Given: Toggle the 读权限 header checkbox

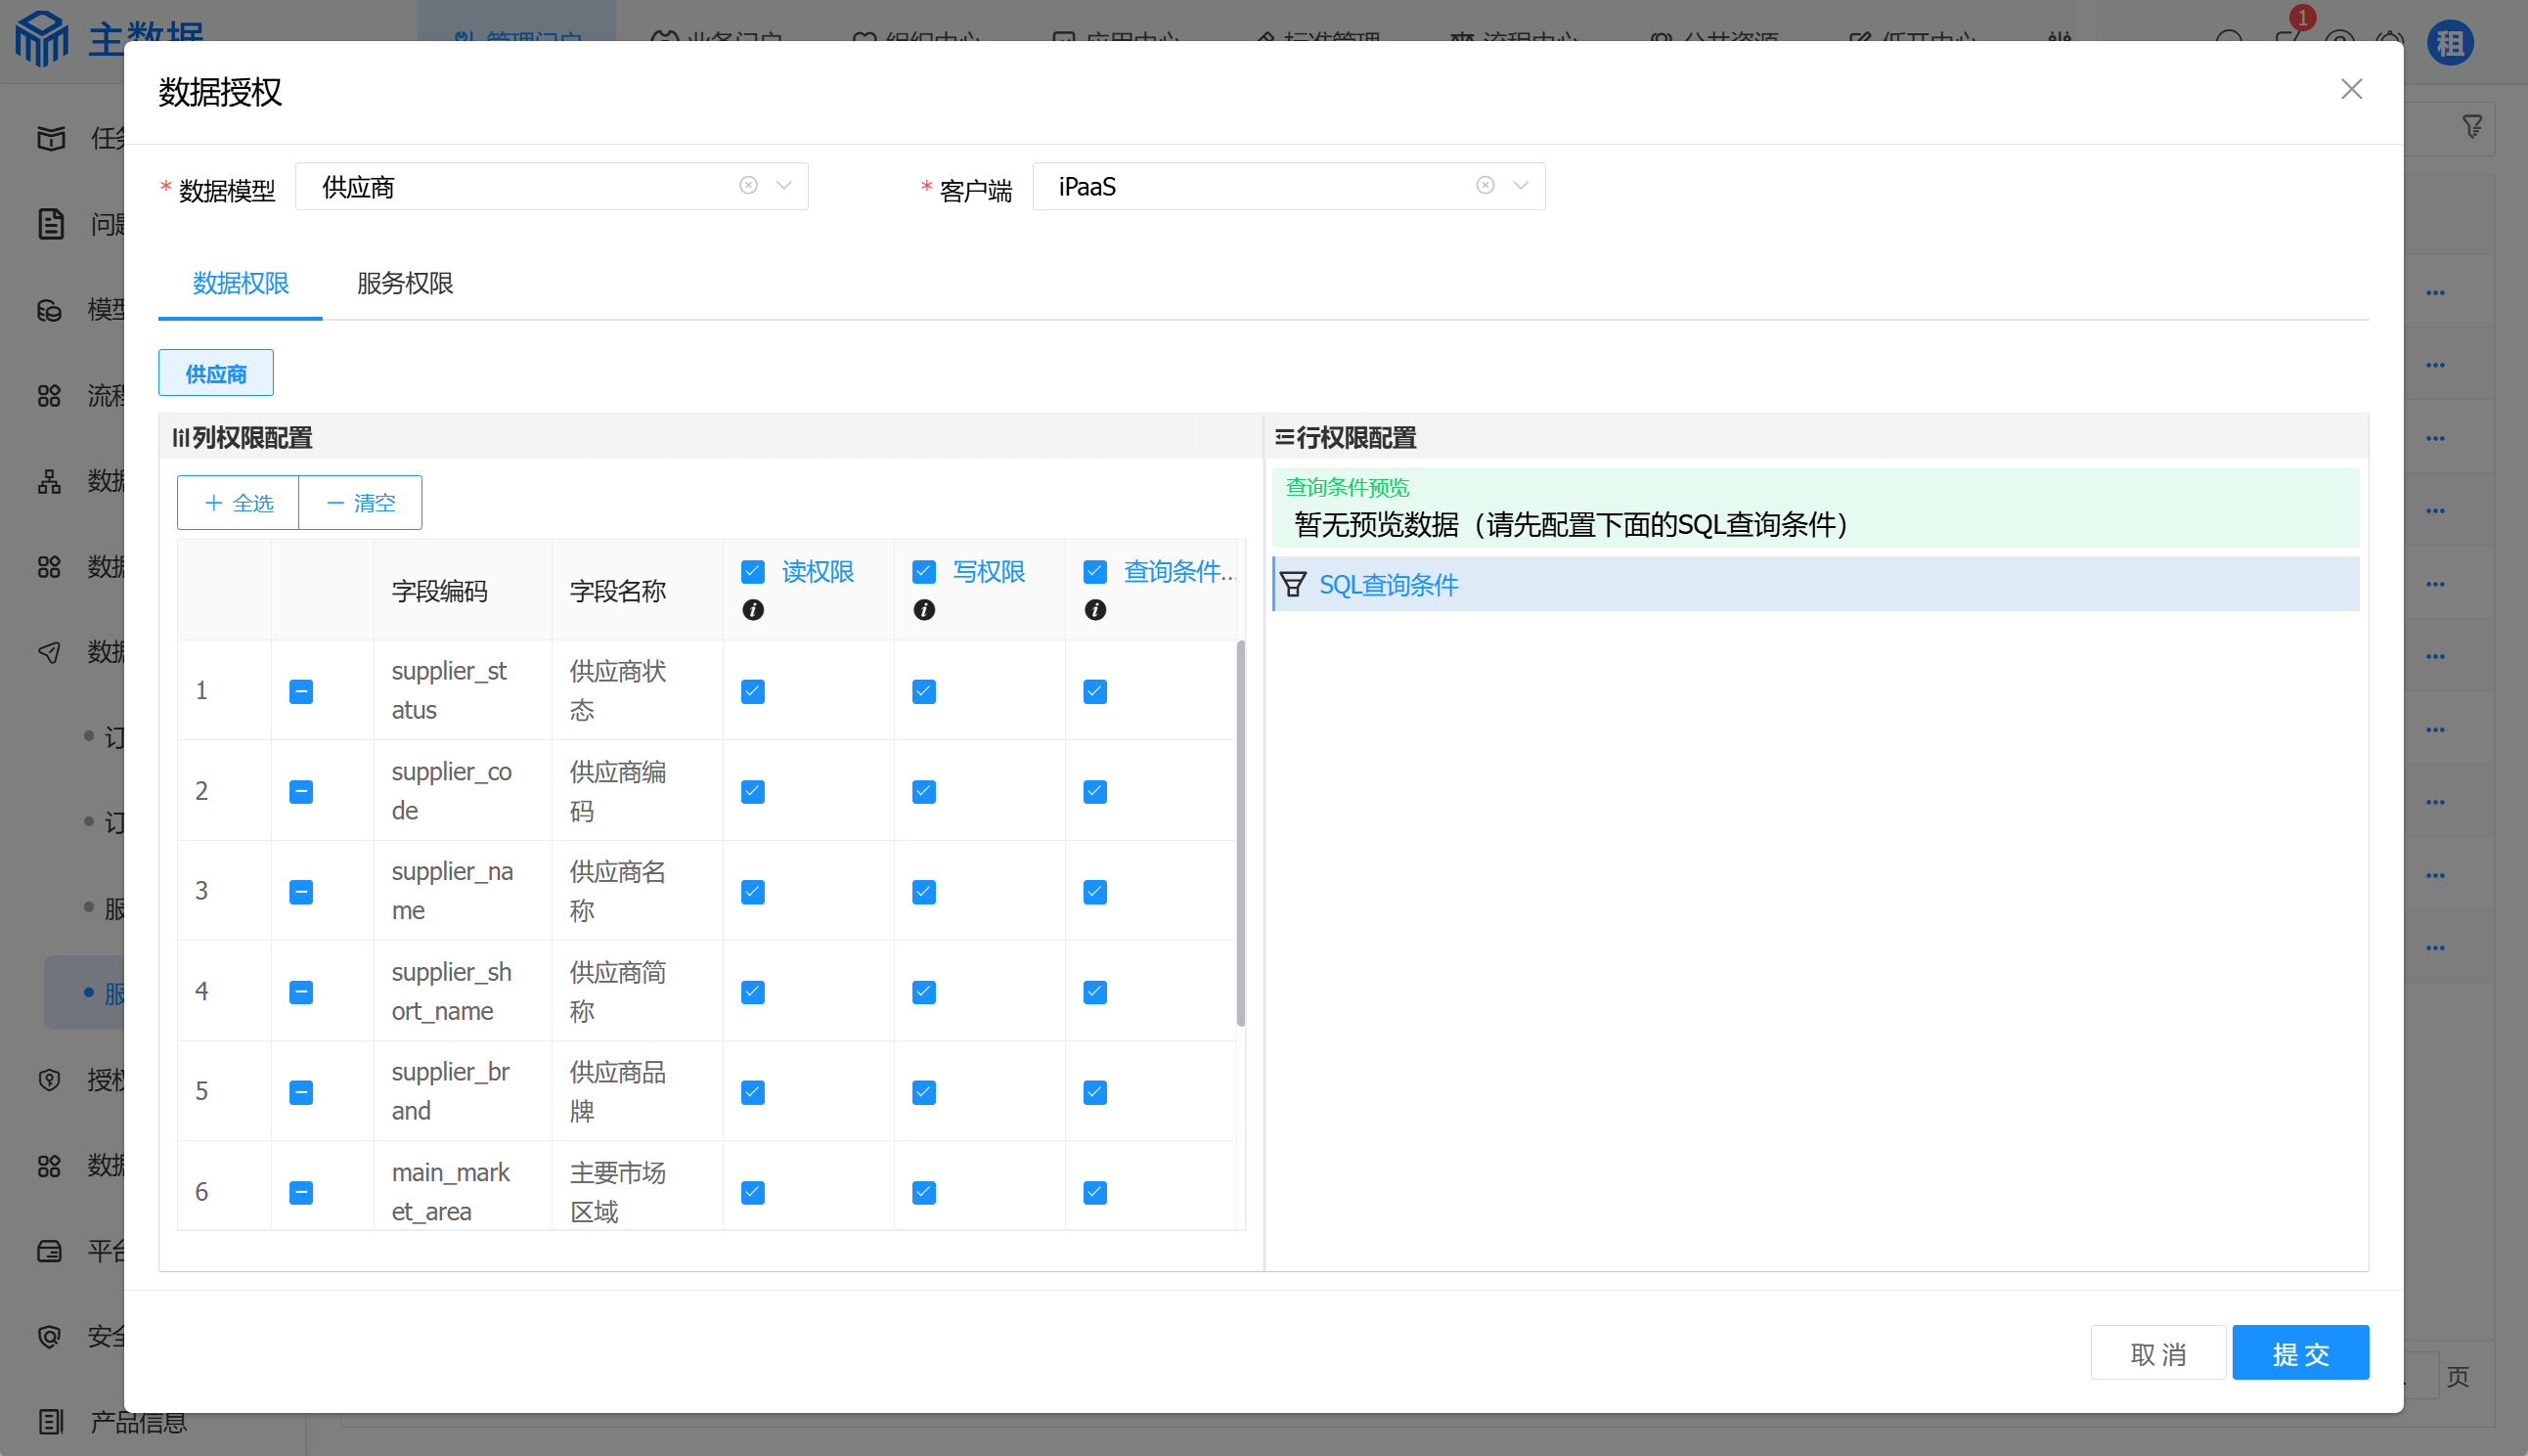Looking at the screenshot, I should click(753, 572).
